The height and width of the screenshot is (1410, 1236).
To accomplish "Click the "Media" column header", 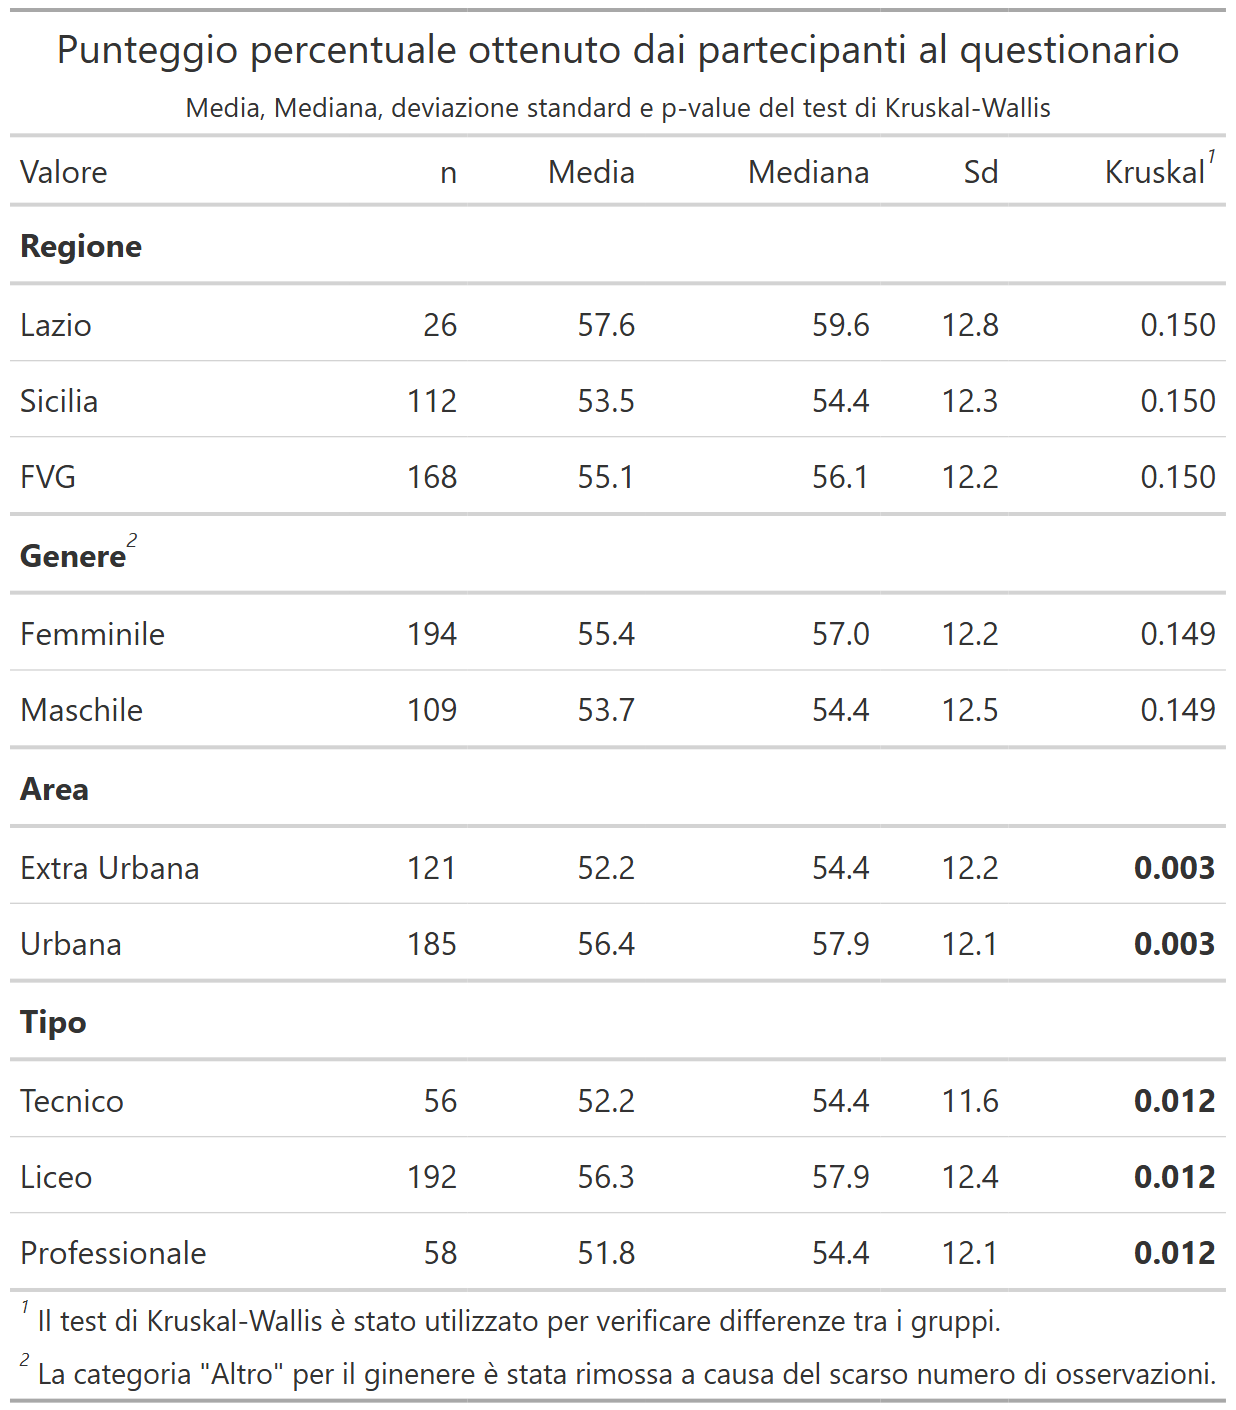I will coord(591,172).
